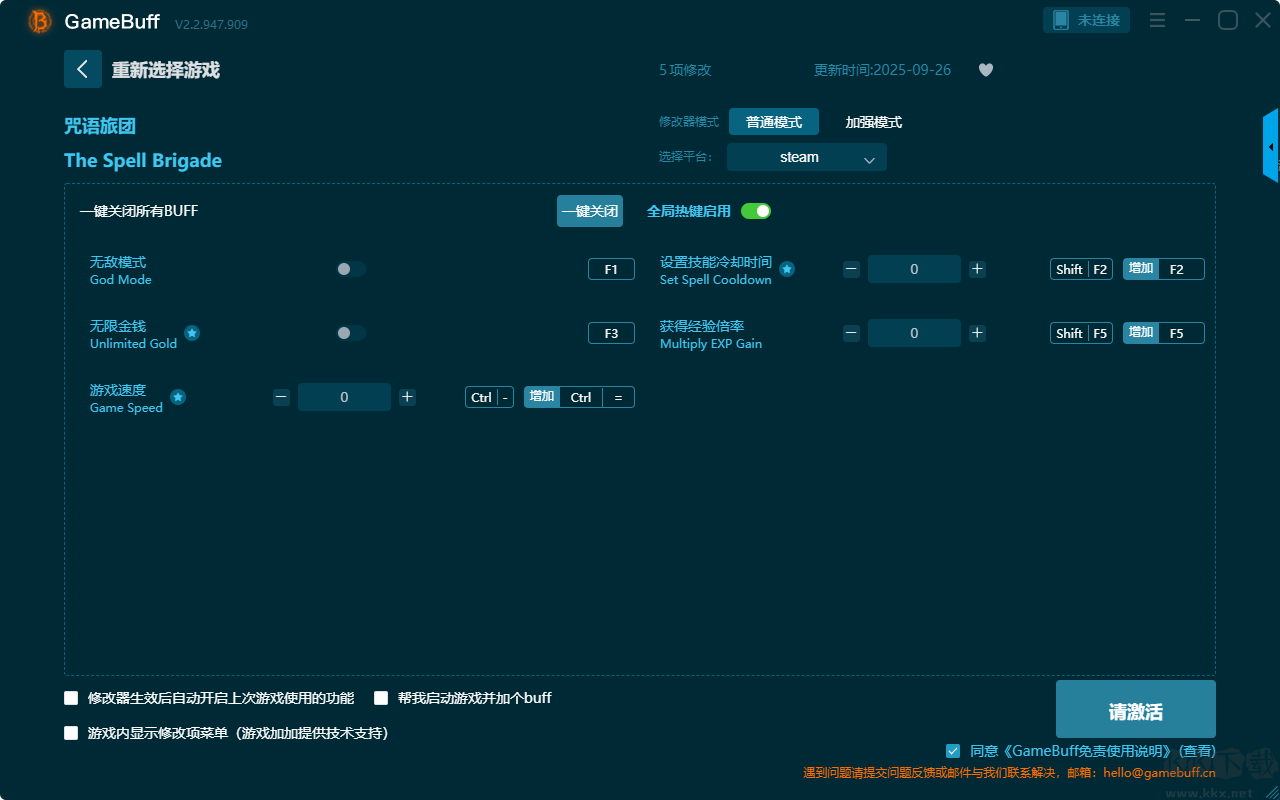1280x800 pixels.
Task: Decrease Game Speed with minus button
Action: click(x=281, y=397)
